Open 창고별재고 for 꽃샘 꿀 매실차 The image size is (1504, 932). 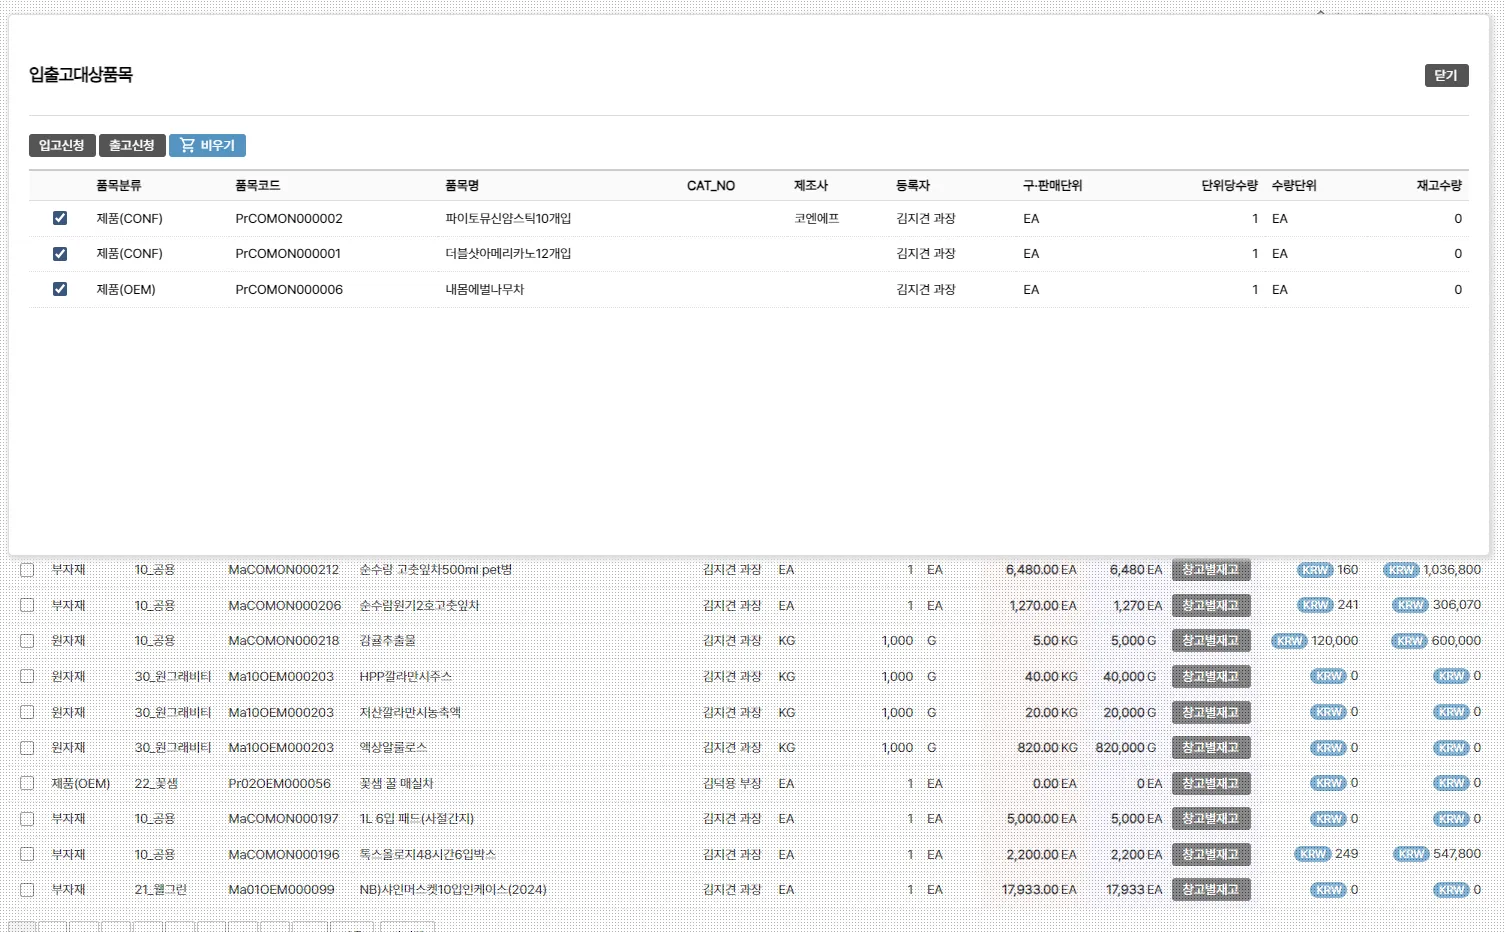(1210, 784)
